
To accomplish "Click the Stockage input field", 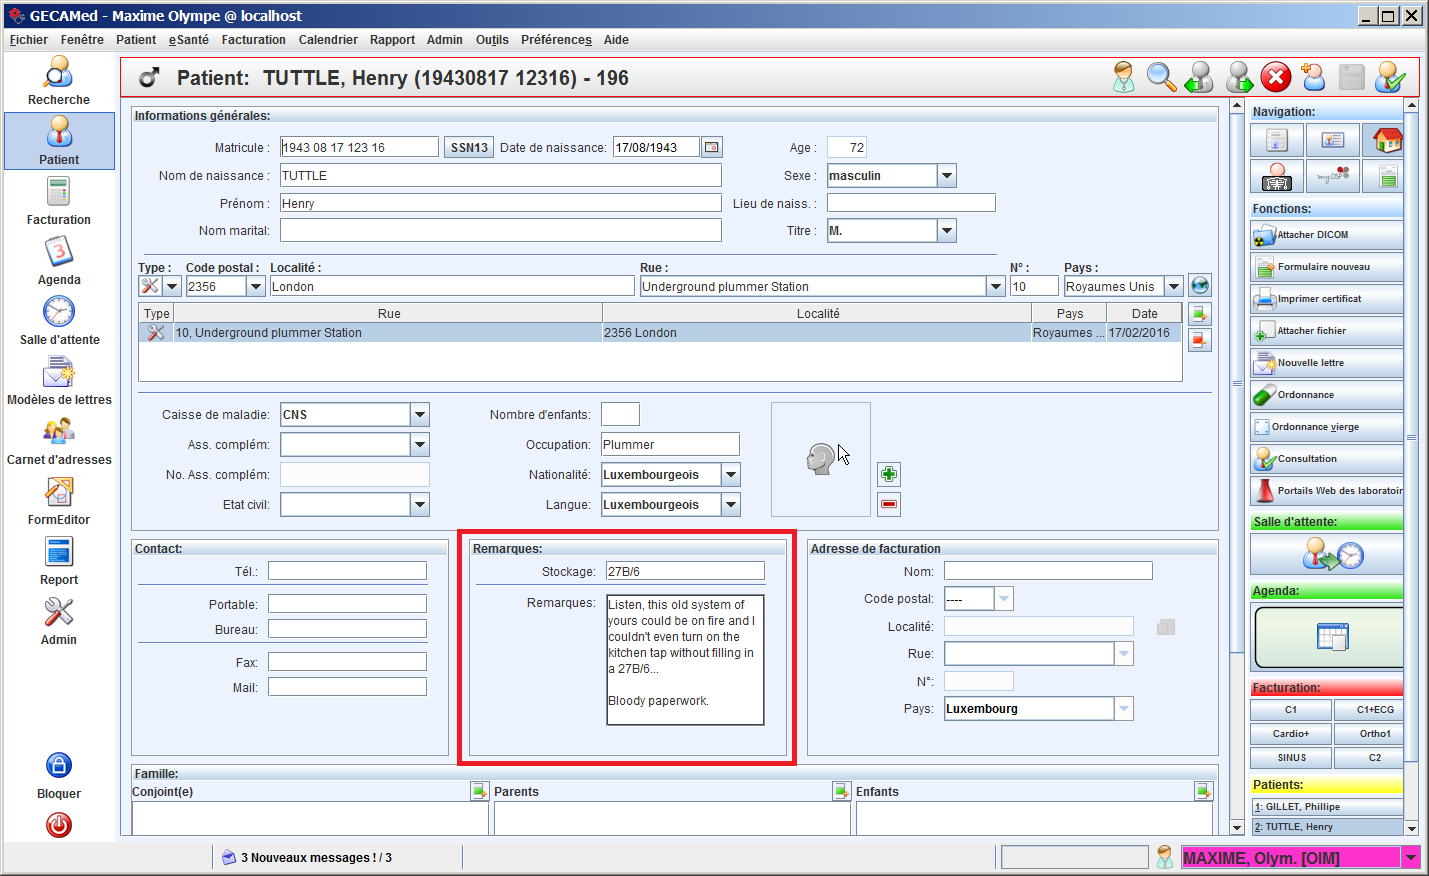I will (685, 572).
